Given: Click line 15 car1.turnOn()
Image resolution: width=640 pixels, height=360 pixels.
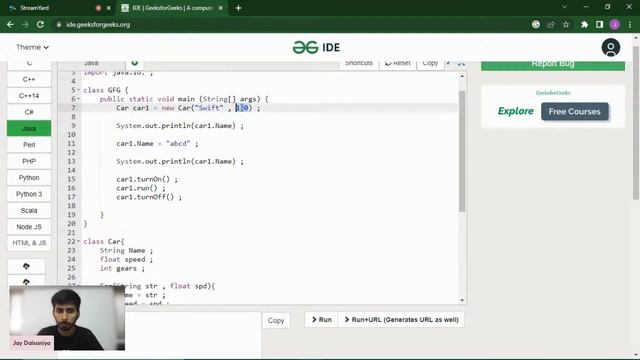Looking at the screenshot, I should tap(147, 179).
